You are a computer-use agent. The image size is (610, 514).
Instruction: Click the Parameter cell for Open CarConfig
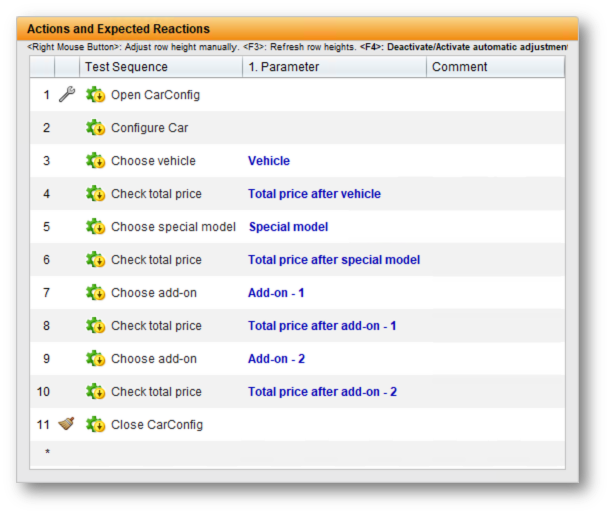click(334, 95)
